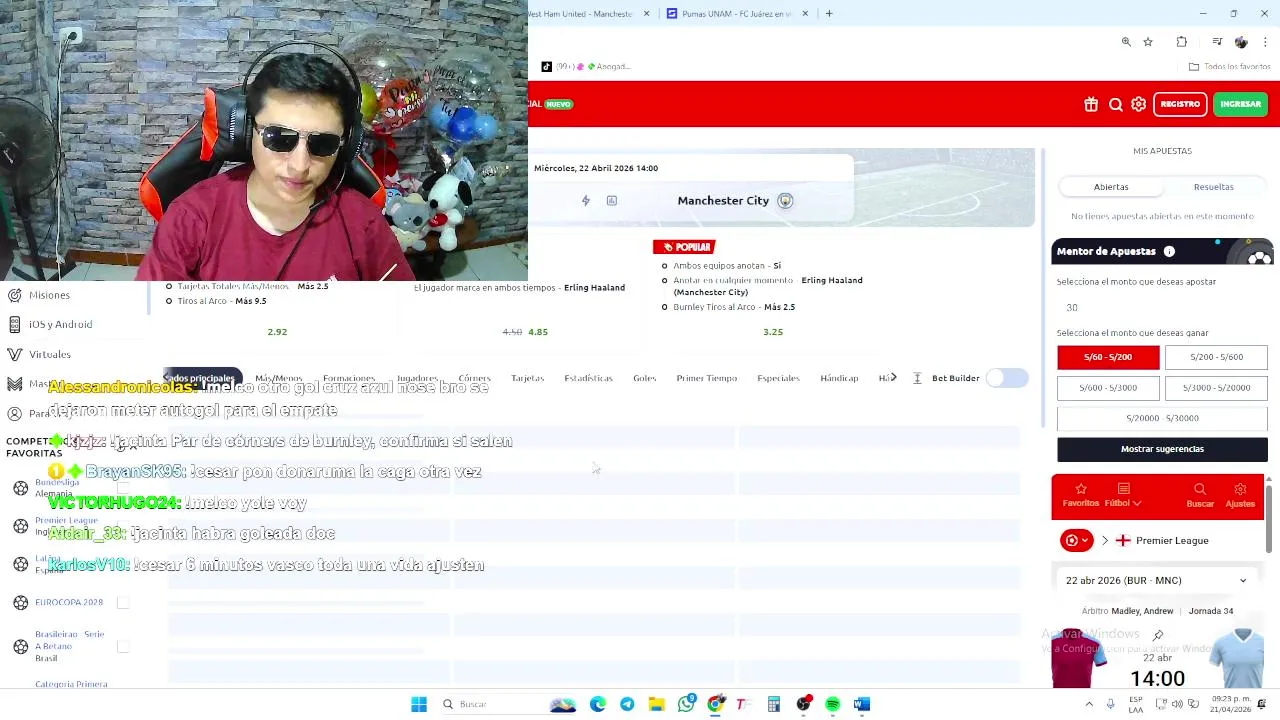Select S/3000 - S/20000 win range
Screen dimensions: 1280x720
1216,388
